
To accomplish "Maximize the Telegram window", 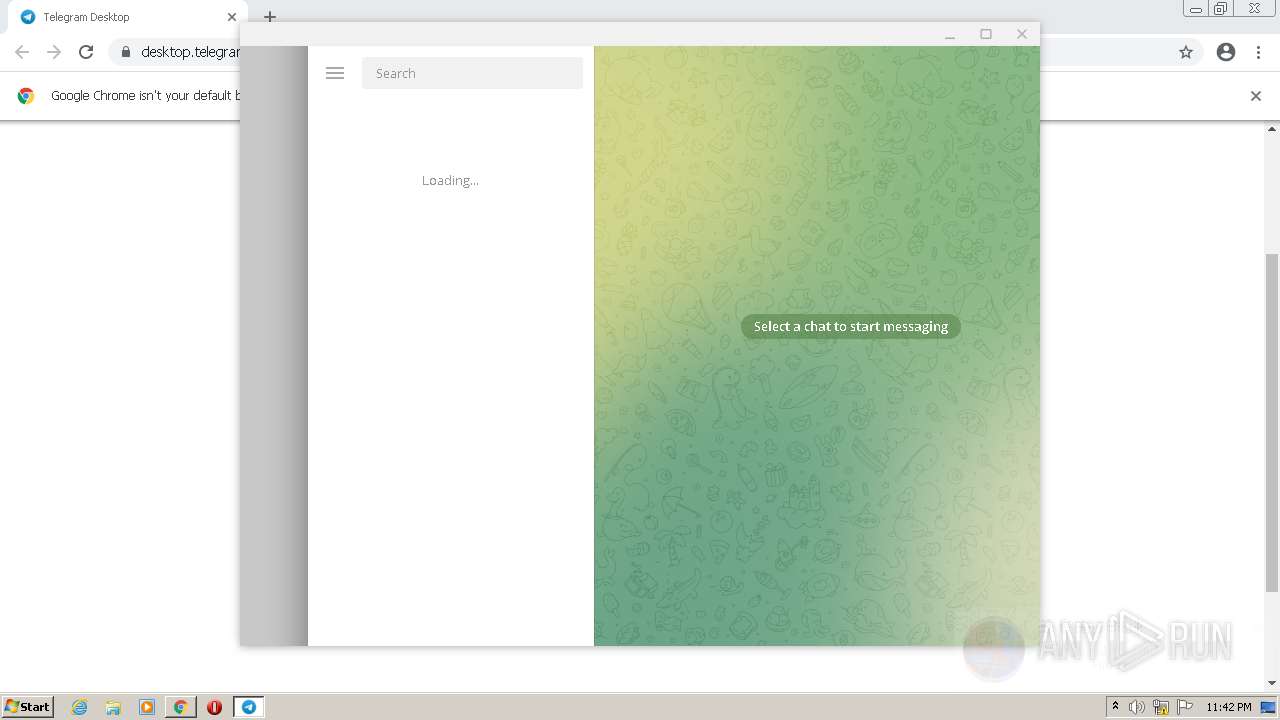I will tap(986, 34).
